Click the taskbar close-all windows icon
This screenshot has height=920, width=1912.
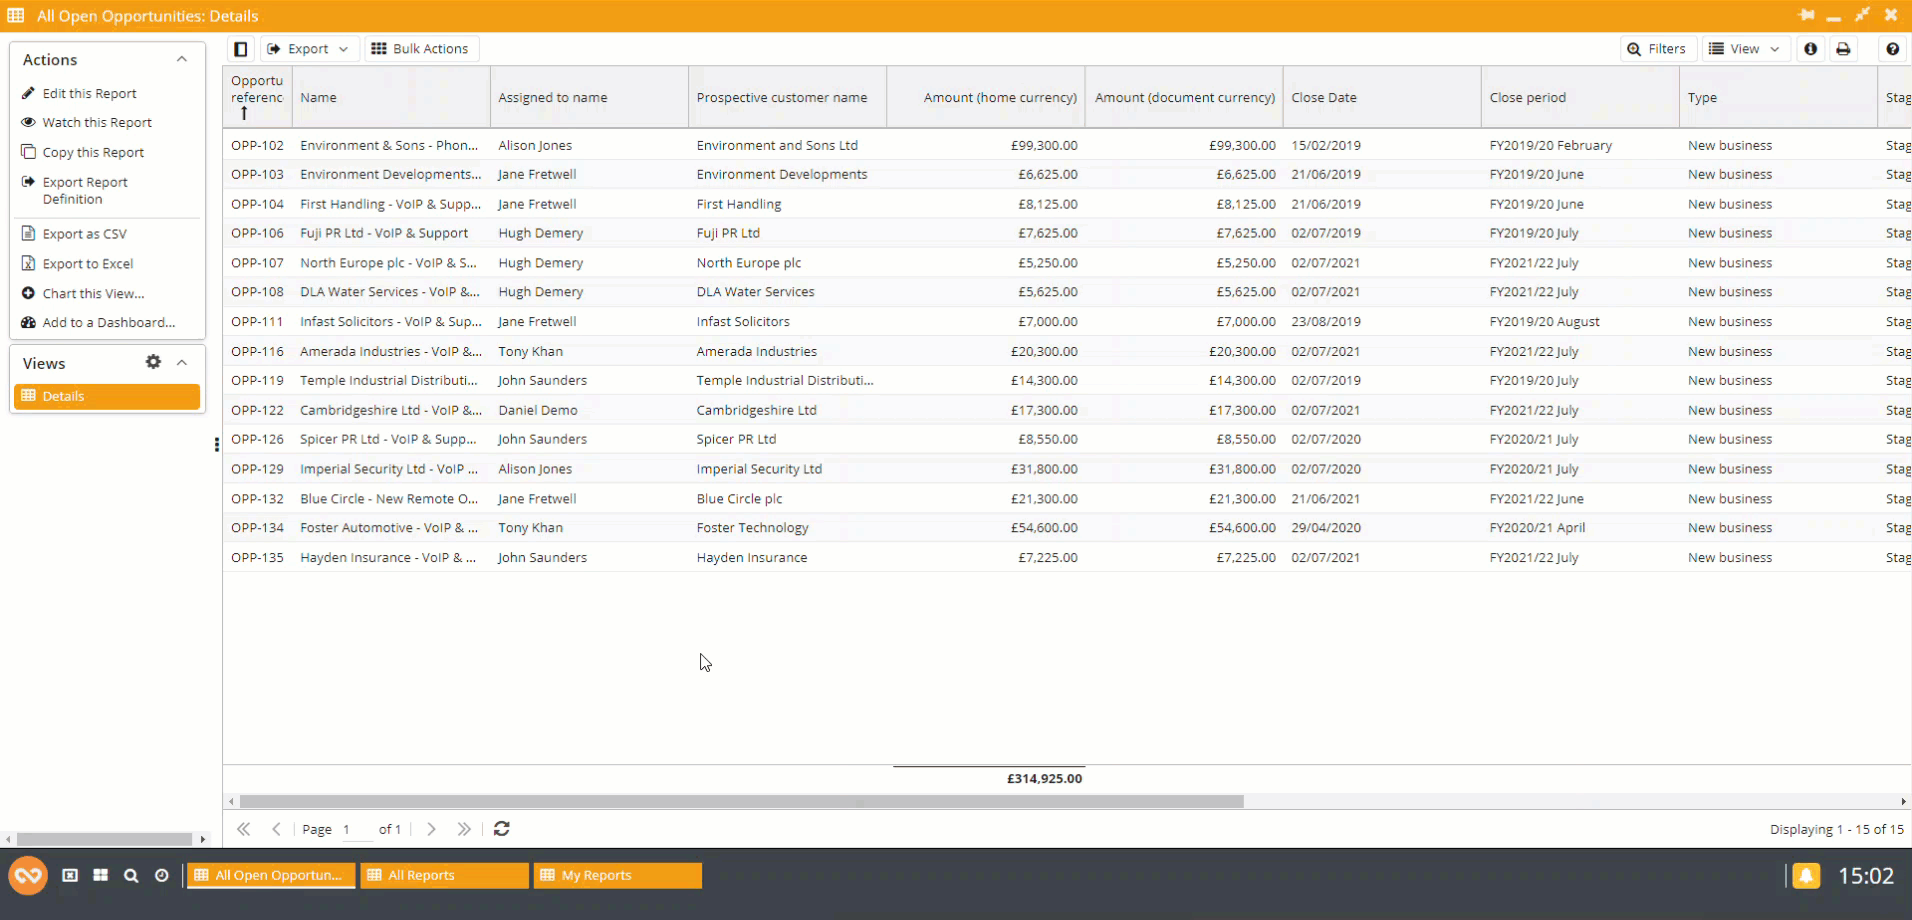pos(70,875)
